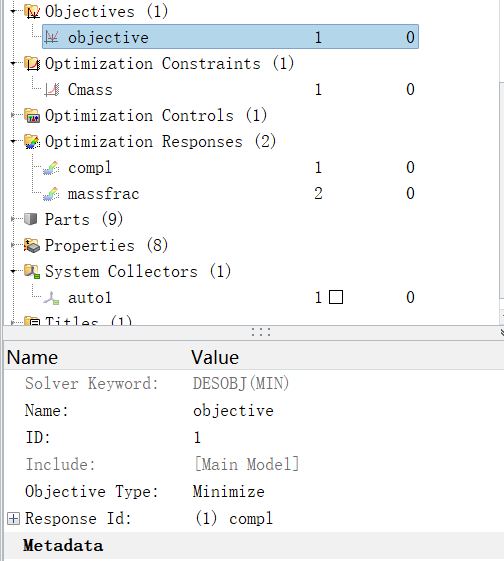Click the Name value field objective
The width and height of the screenshot is (504, 561).
click(233, 411)
